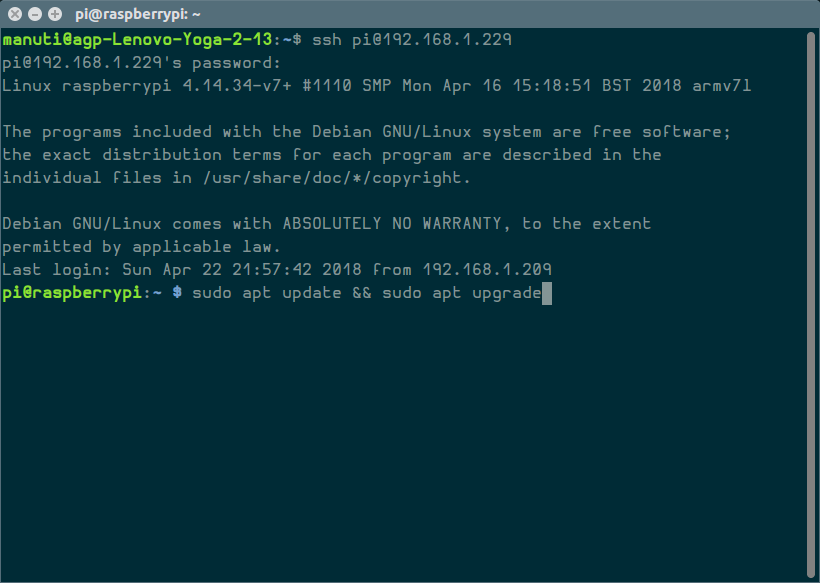
Task: Click the ABSOLUTELY NO WARRANTY text
Action: pyautogui.click(x=396, y=224)
